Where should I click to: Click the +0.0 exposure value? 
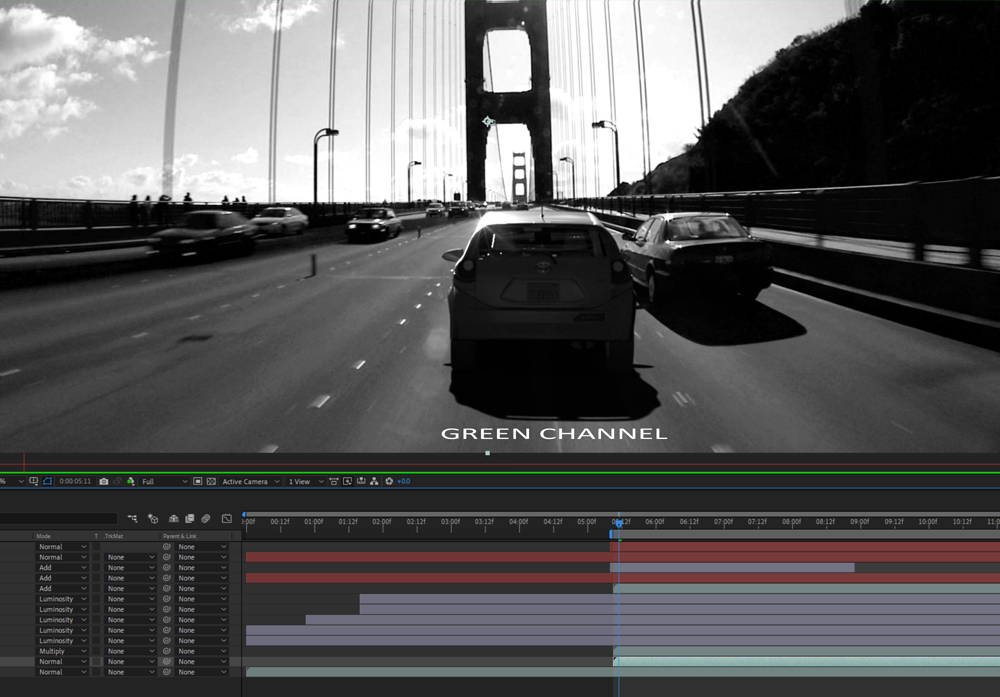click(402, 481)
